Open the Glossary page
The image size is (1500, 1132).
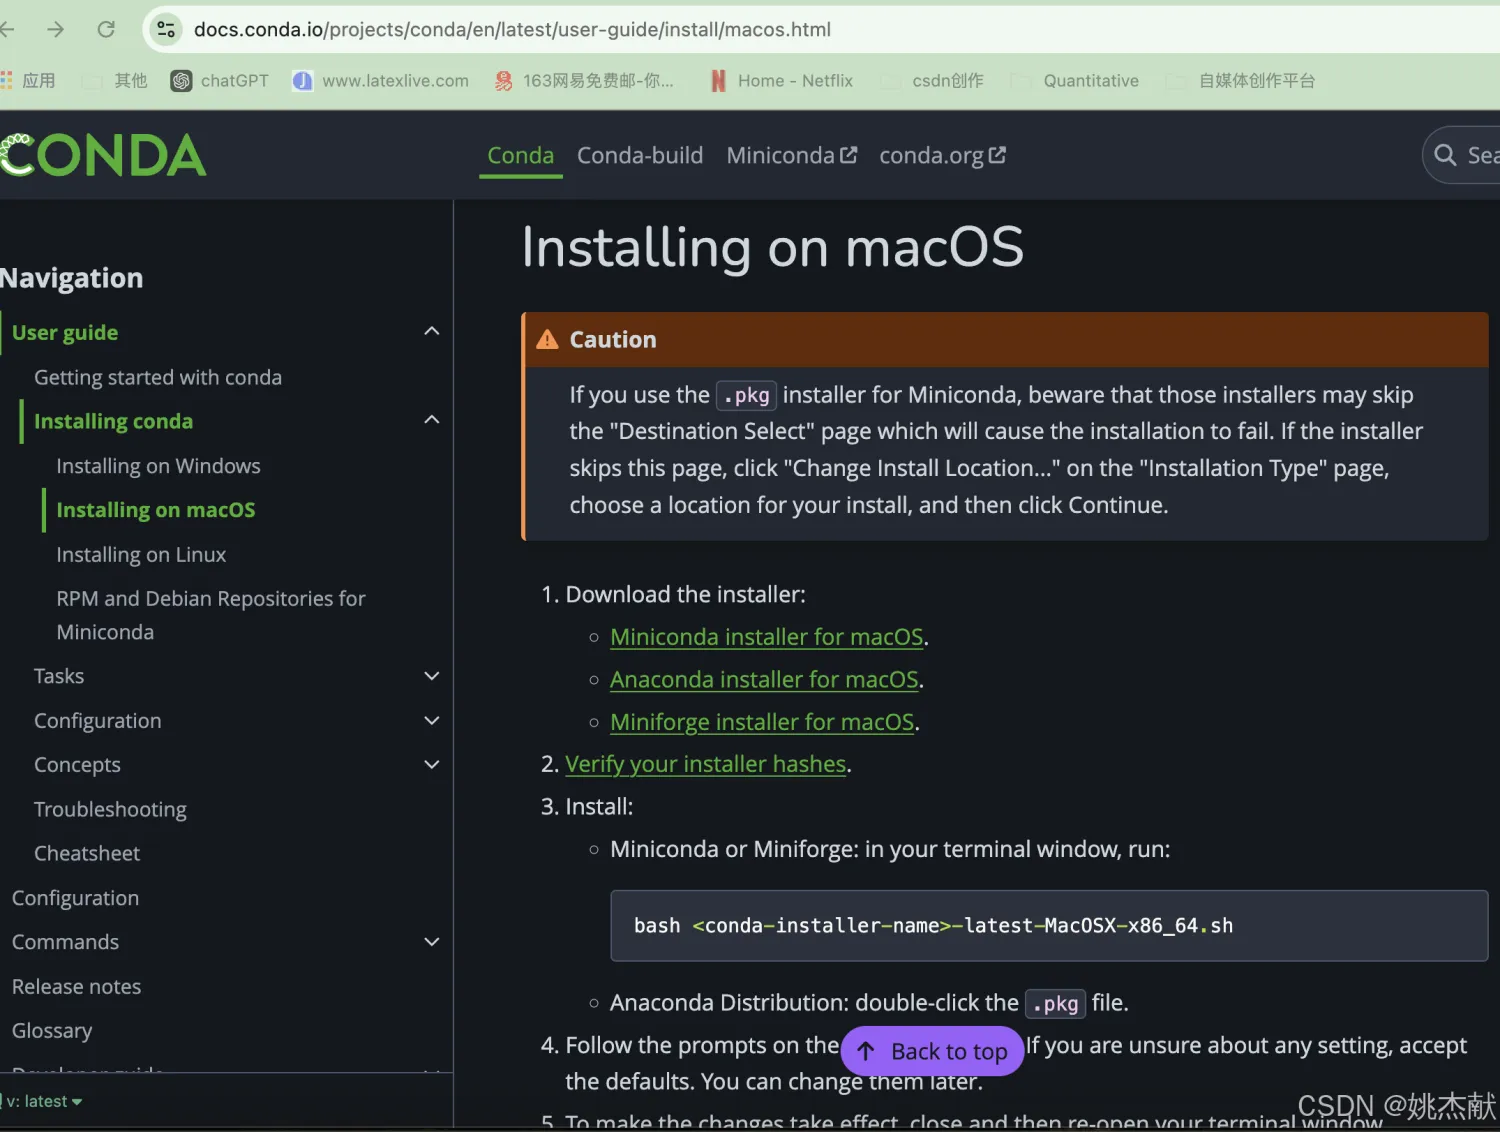click(x=52, y=1030)
